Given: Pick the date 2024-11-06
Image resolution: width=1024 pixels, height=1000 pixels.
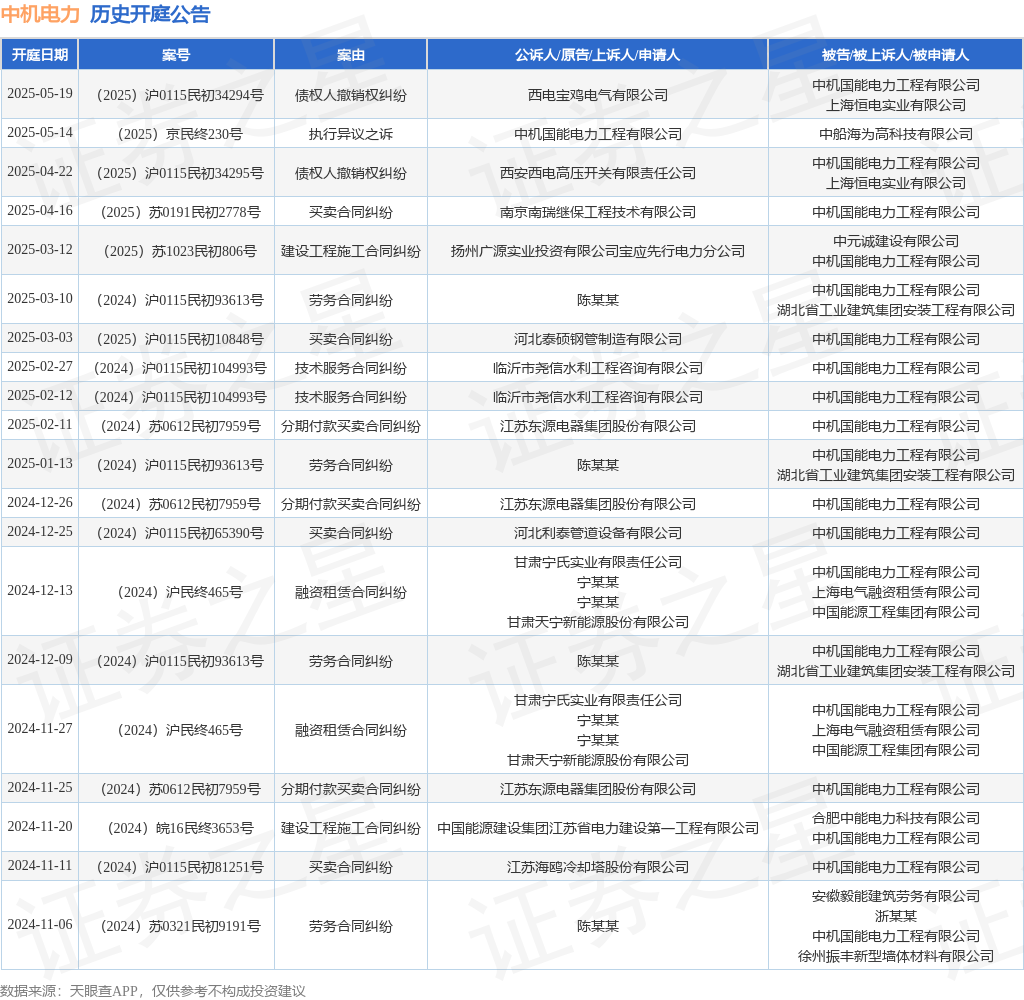Looking at the screenshot, I should tap(40, 924).
